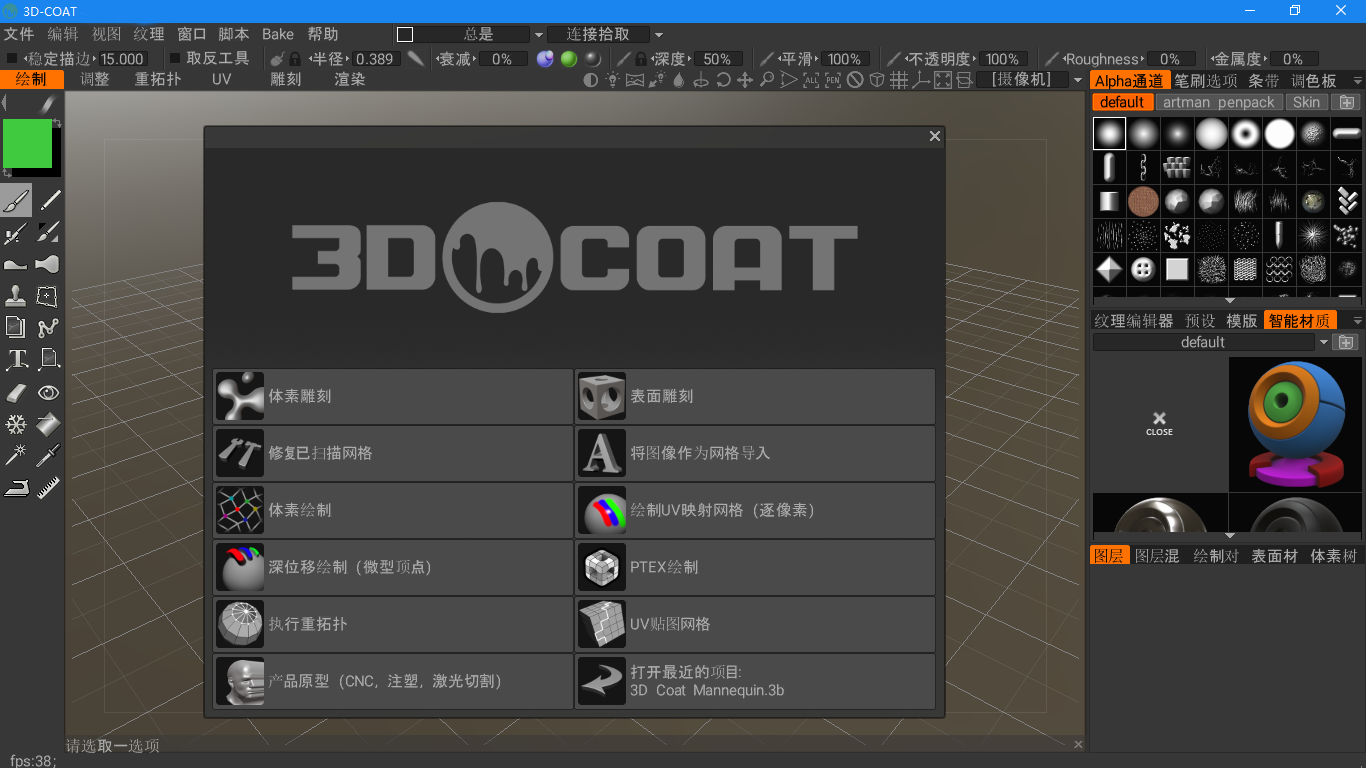
Task: Open the 连接拾取 dropdown arrow
Action: tap(659, 35)
